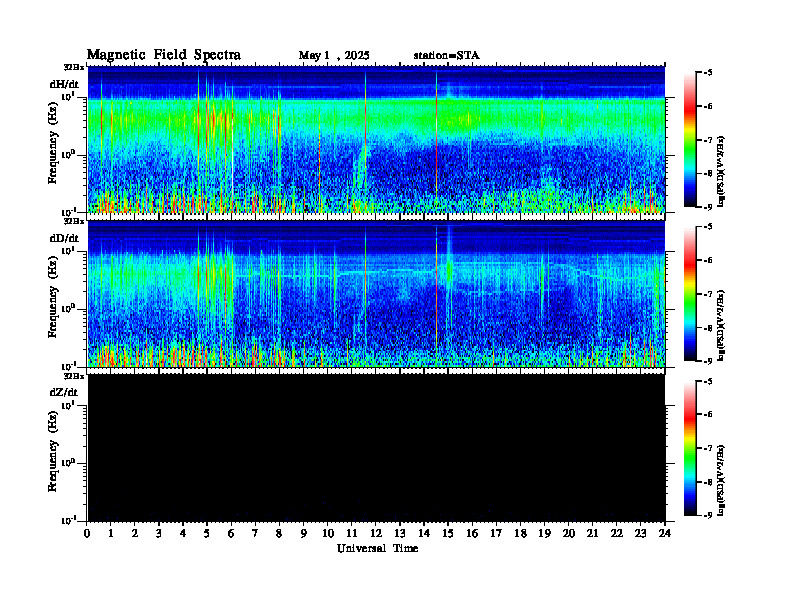Click hour tick label "18" on time axis
The height and width of the screenshot is (612, 792).
coord(520,534)
